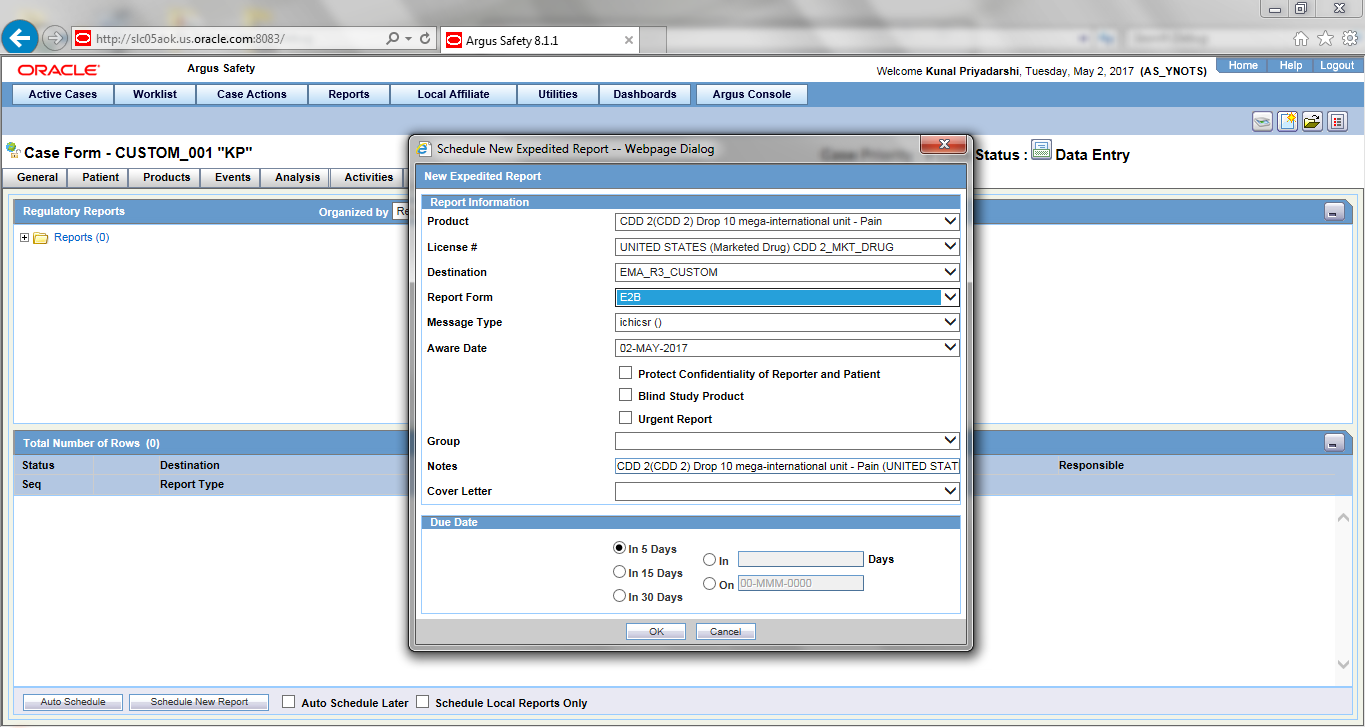
Task: Select custom In ... Days radio option
Action: coord(710,560)
